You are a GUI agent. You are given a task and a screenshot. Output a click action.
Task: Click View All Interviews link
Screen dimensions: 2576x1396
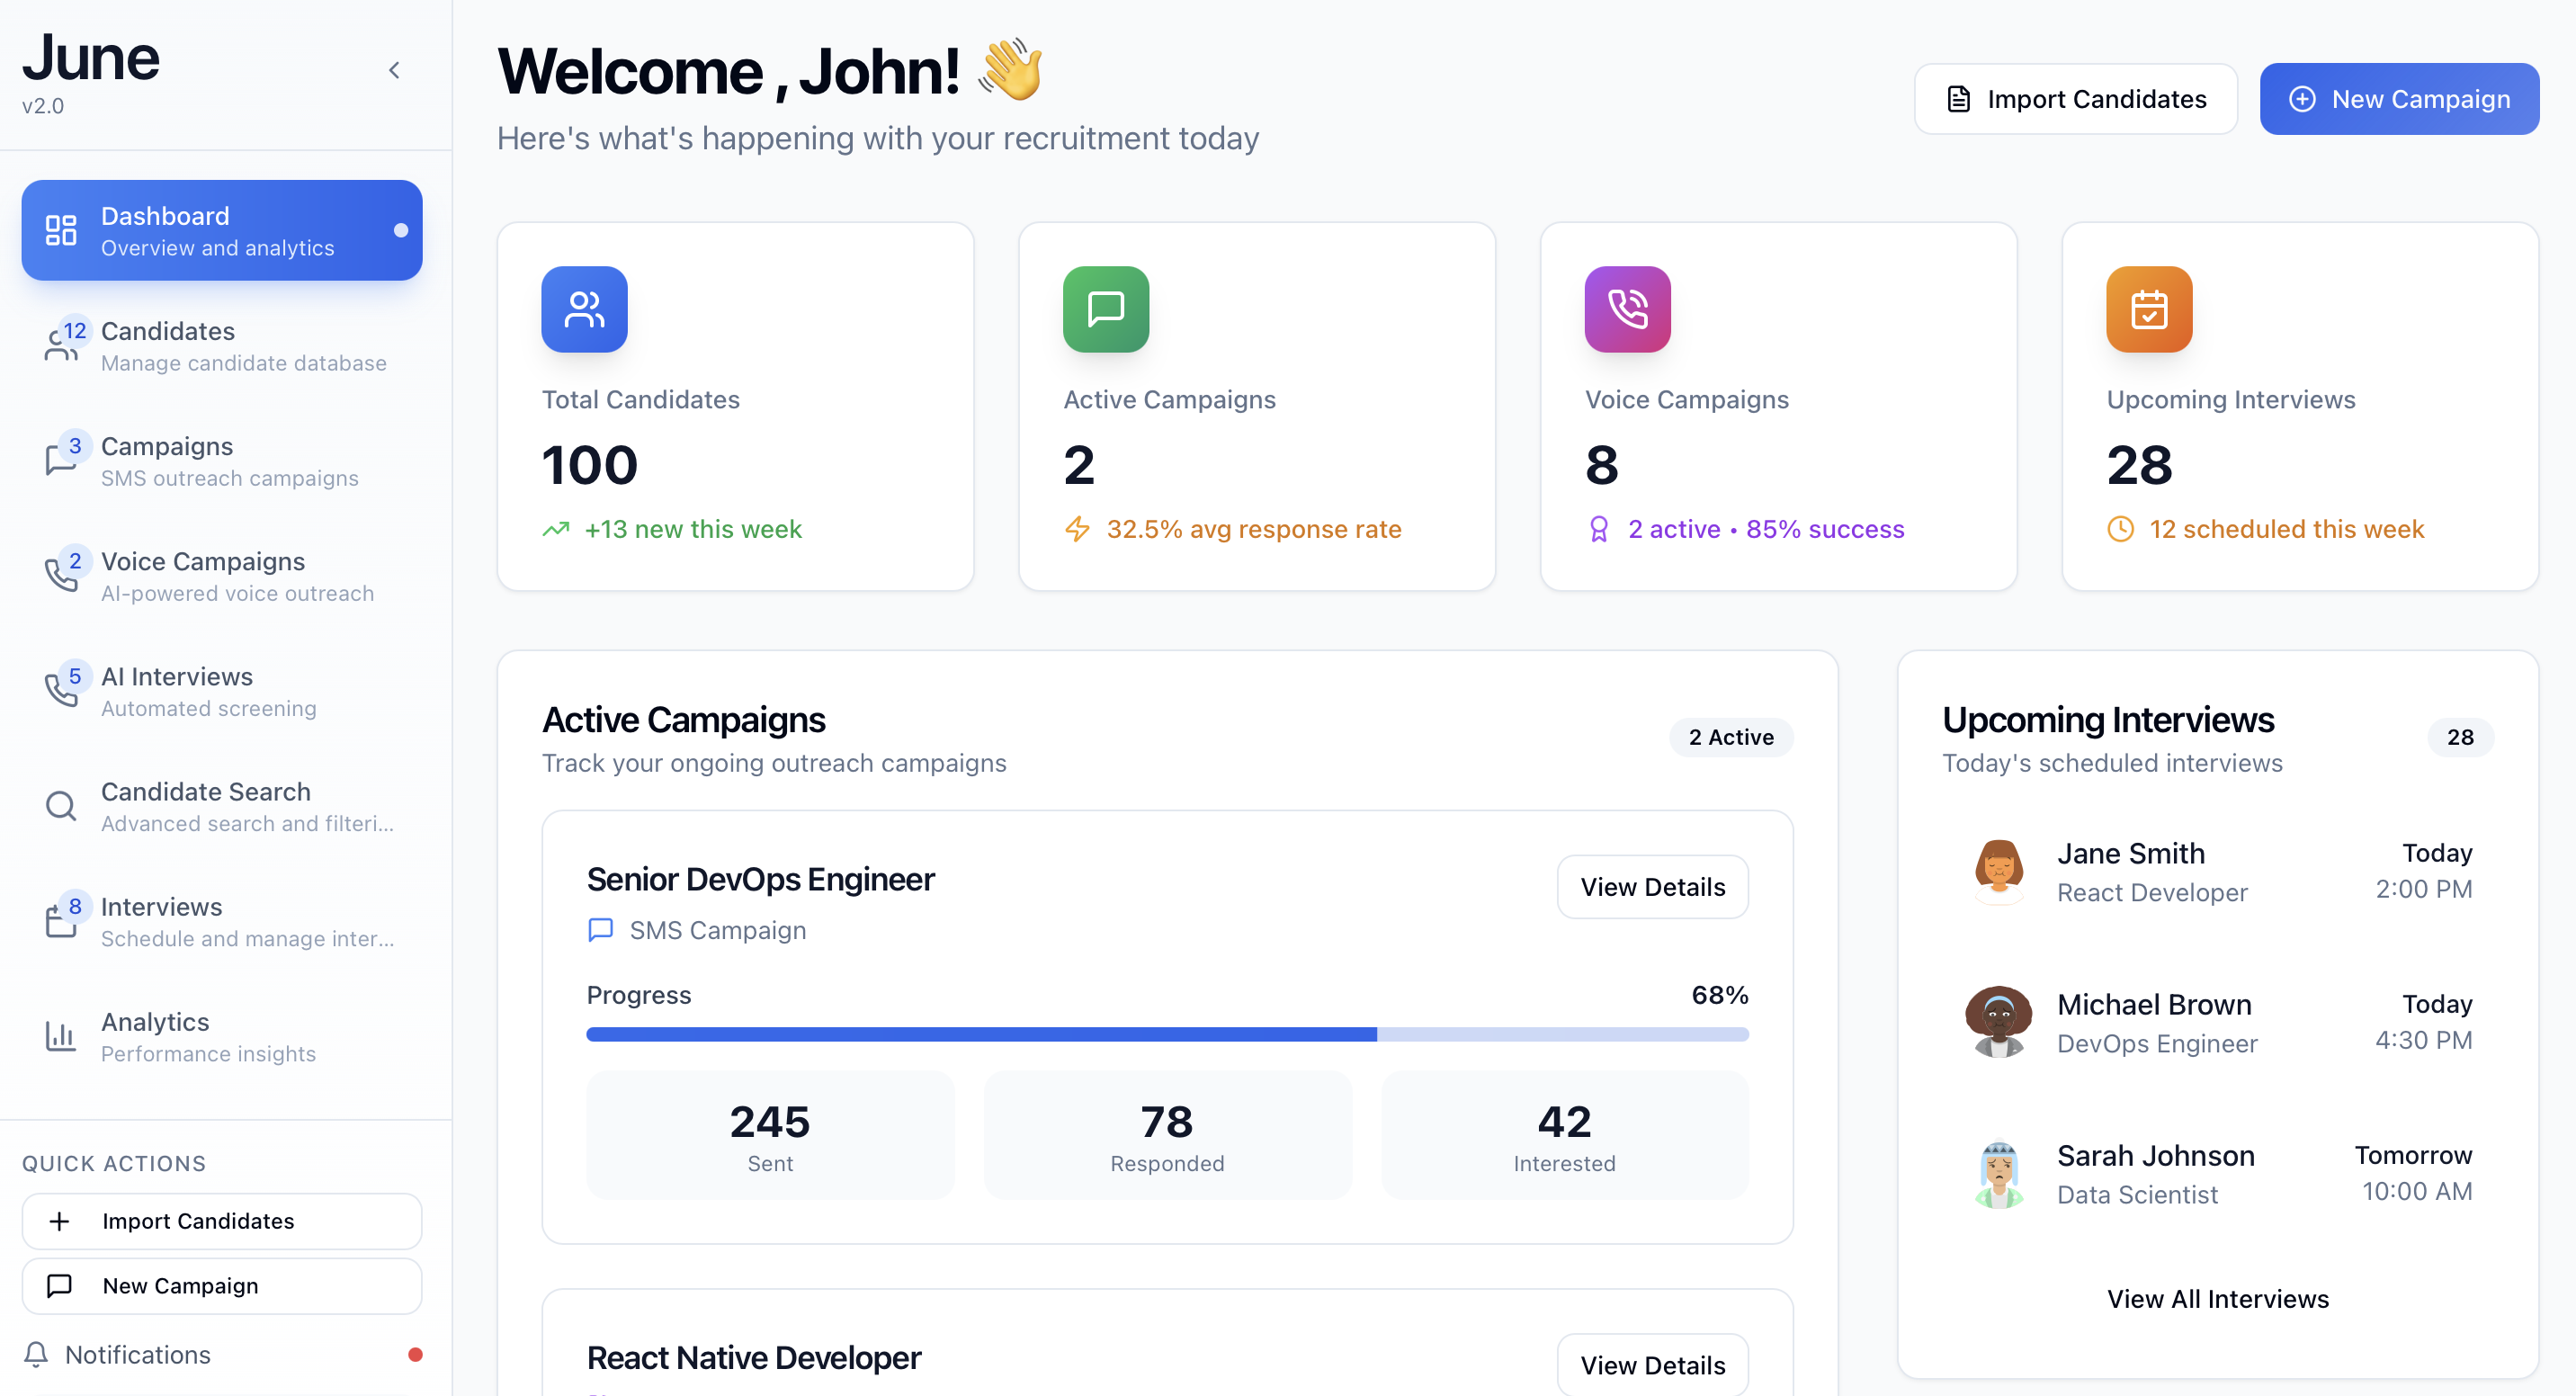(2217, 1299)
